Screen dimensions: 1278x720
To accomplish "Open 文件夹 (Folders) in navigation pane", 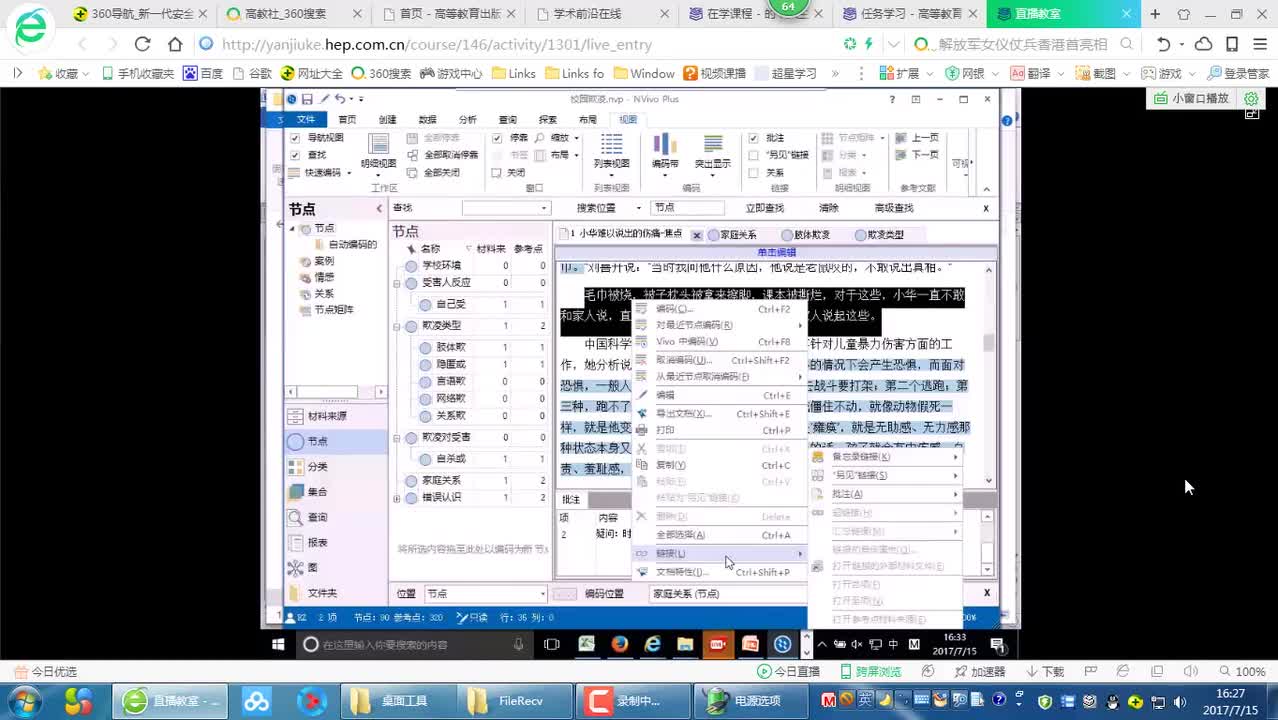I will [x=335, y=592].
